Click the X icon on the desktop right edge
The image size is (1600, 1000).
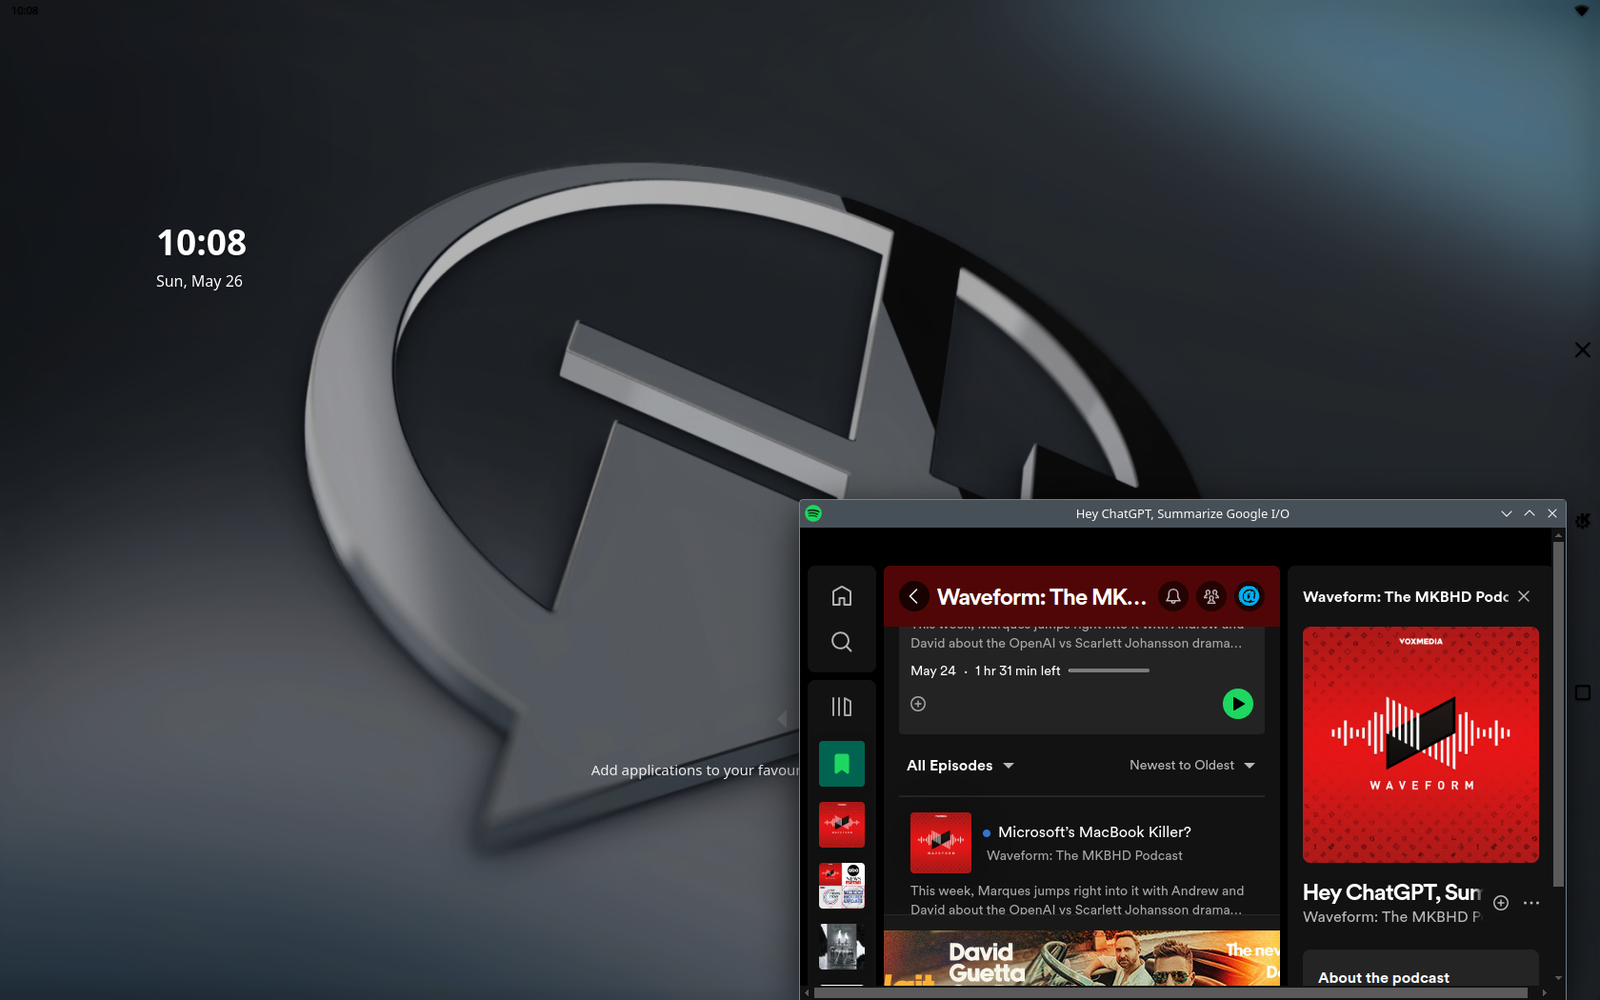tap(1582, 350)
